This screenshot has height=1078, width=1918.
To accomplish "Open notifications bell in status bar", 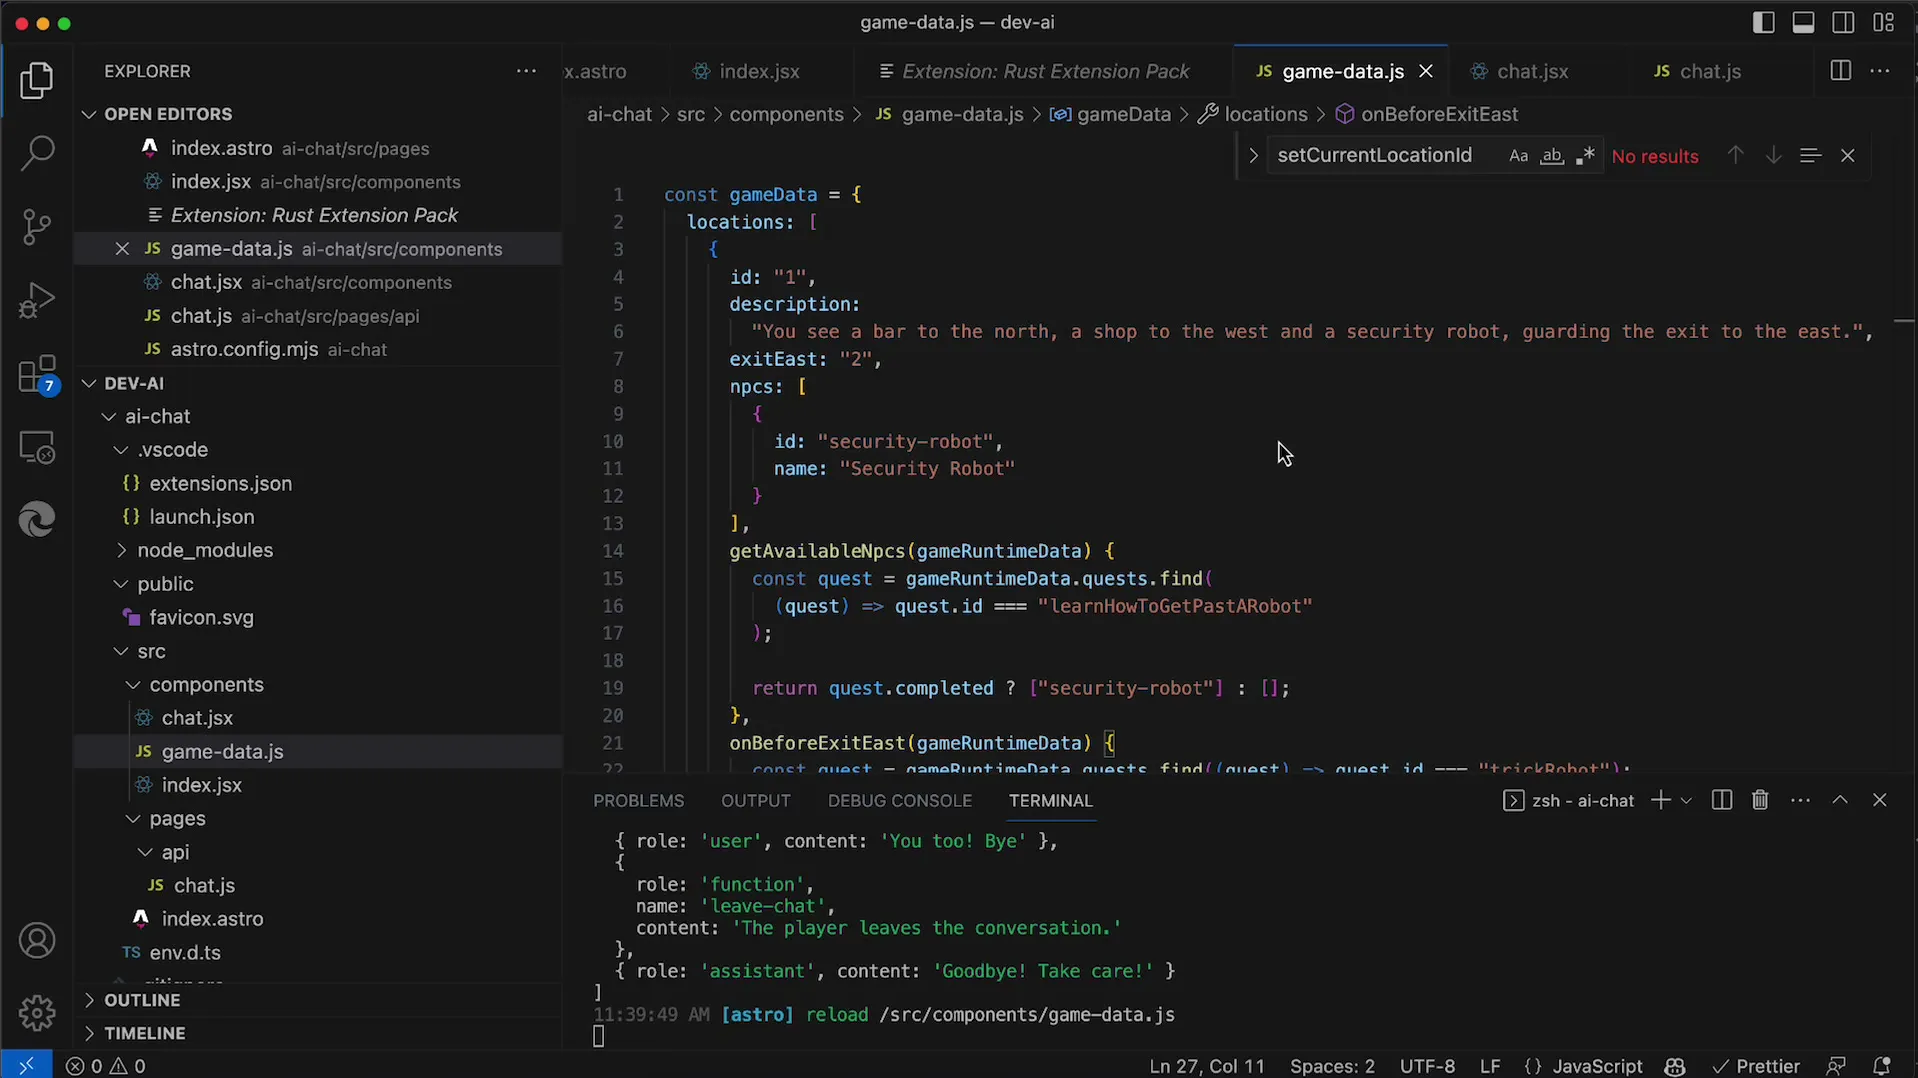I will [1881, 1066].
